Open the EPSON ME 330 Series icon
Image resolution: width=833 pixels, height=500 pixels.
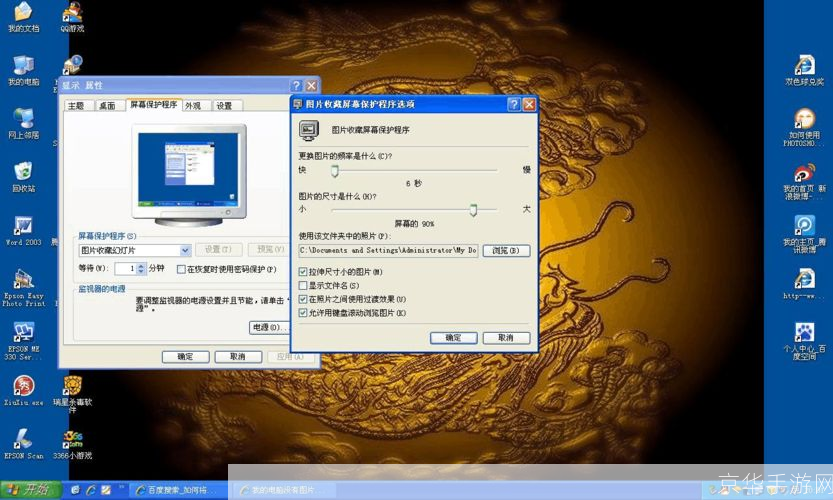pos(23,341)
